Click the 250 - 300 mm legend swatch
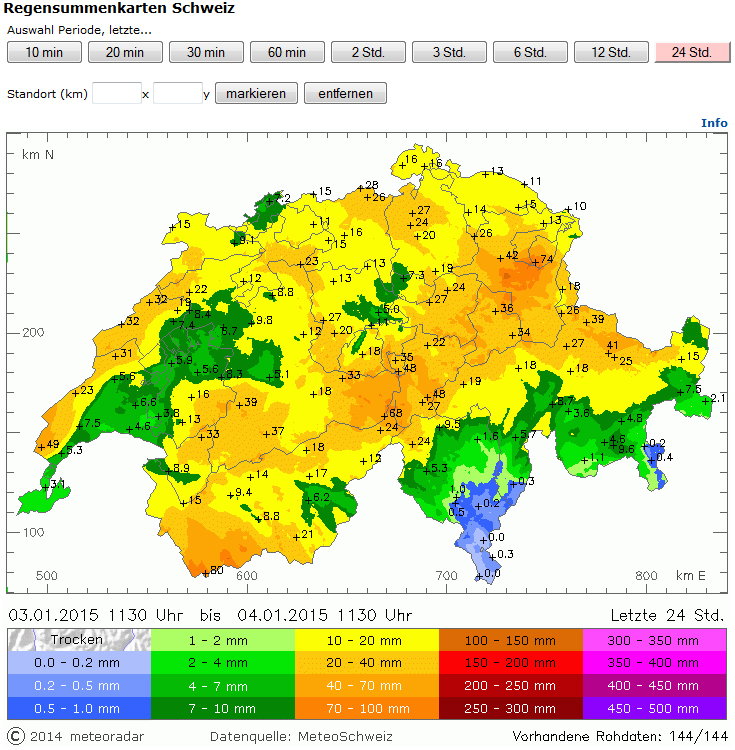 [511, 708]
